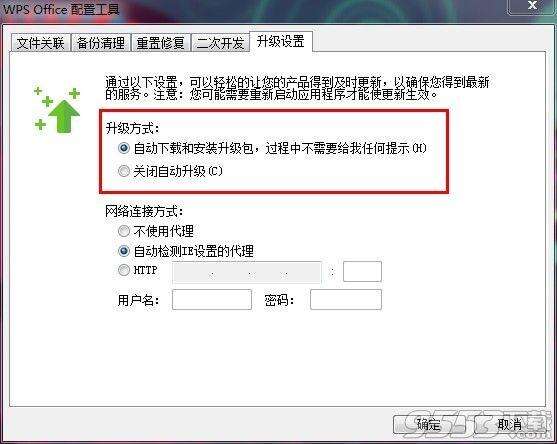
Task: Select the 重置修复 tab
Action: pos(161,43)
